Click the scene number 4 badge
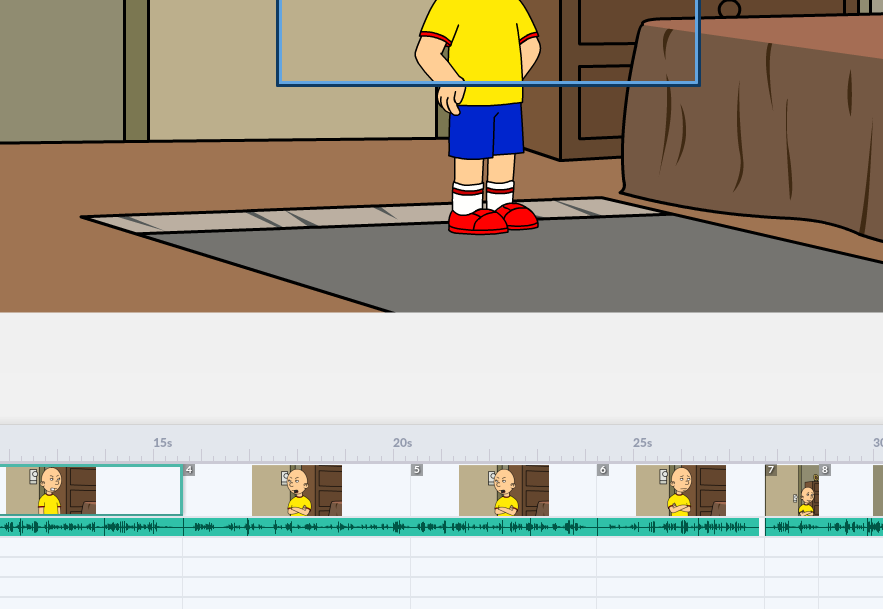 point(189,470)
